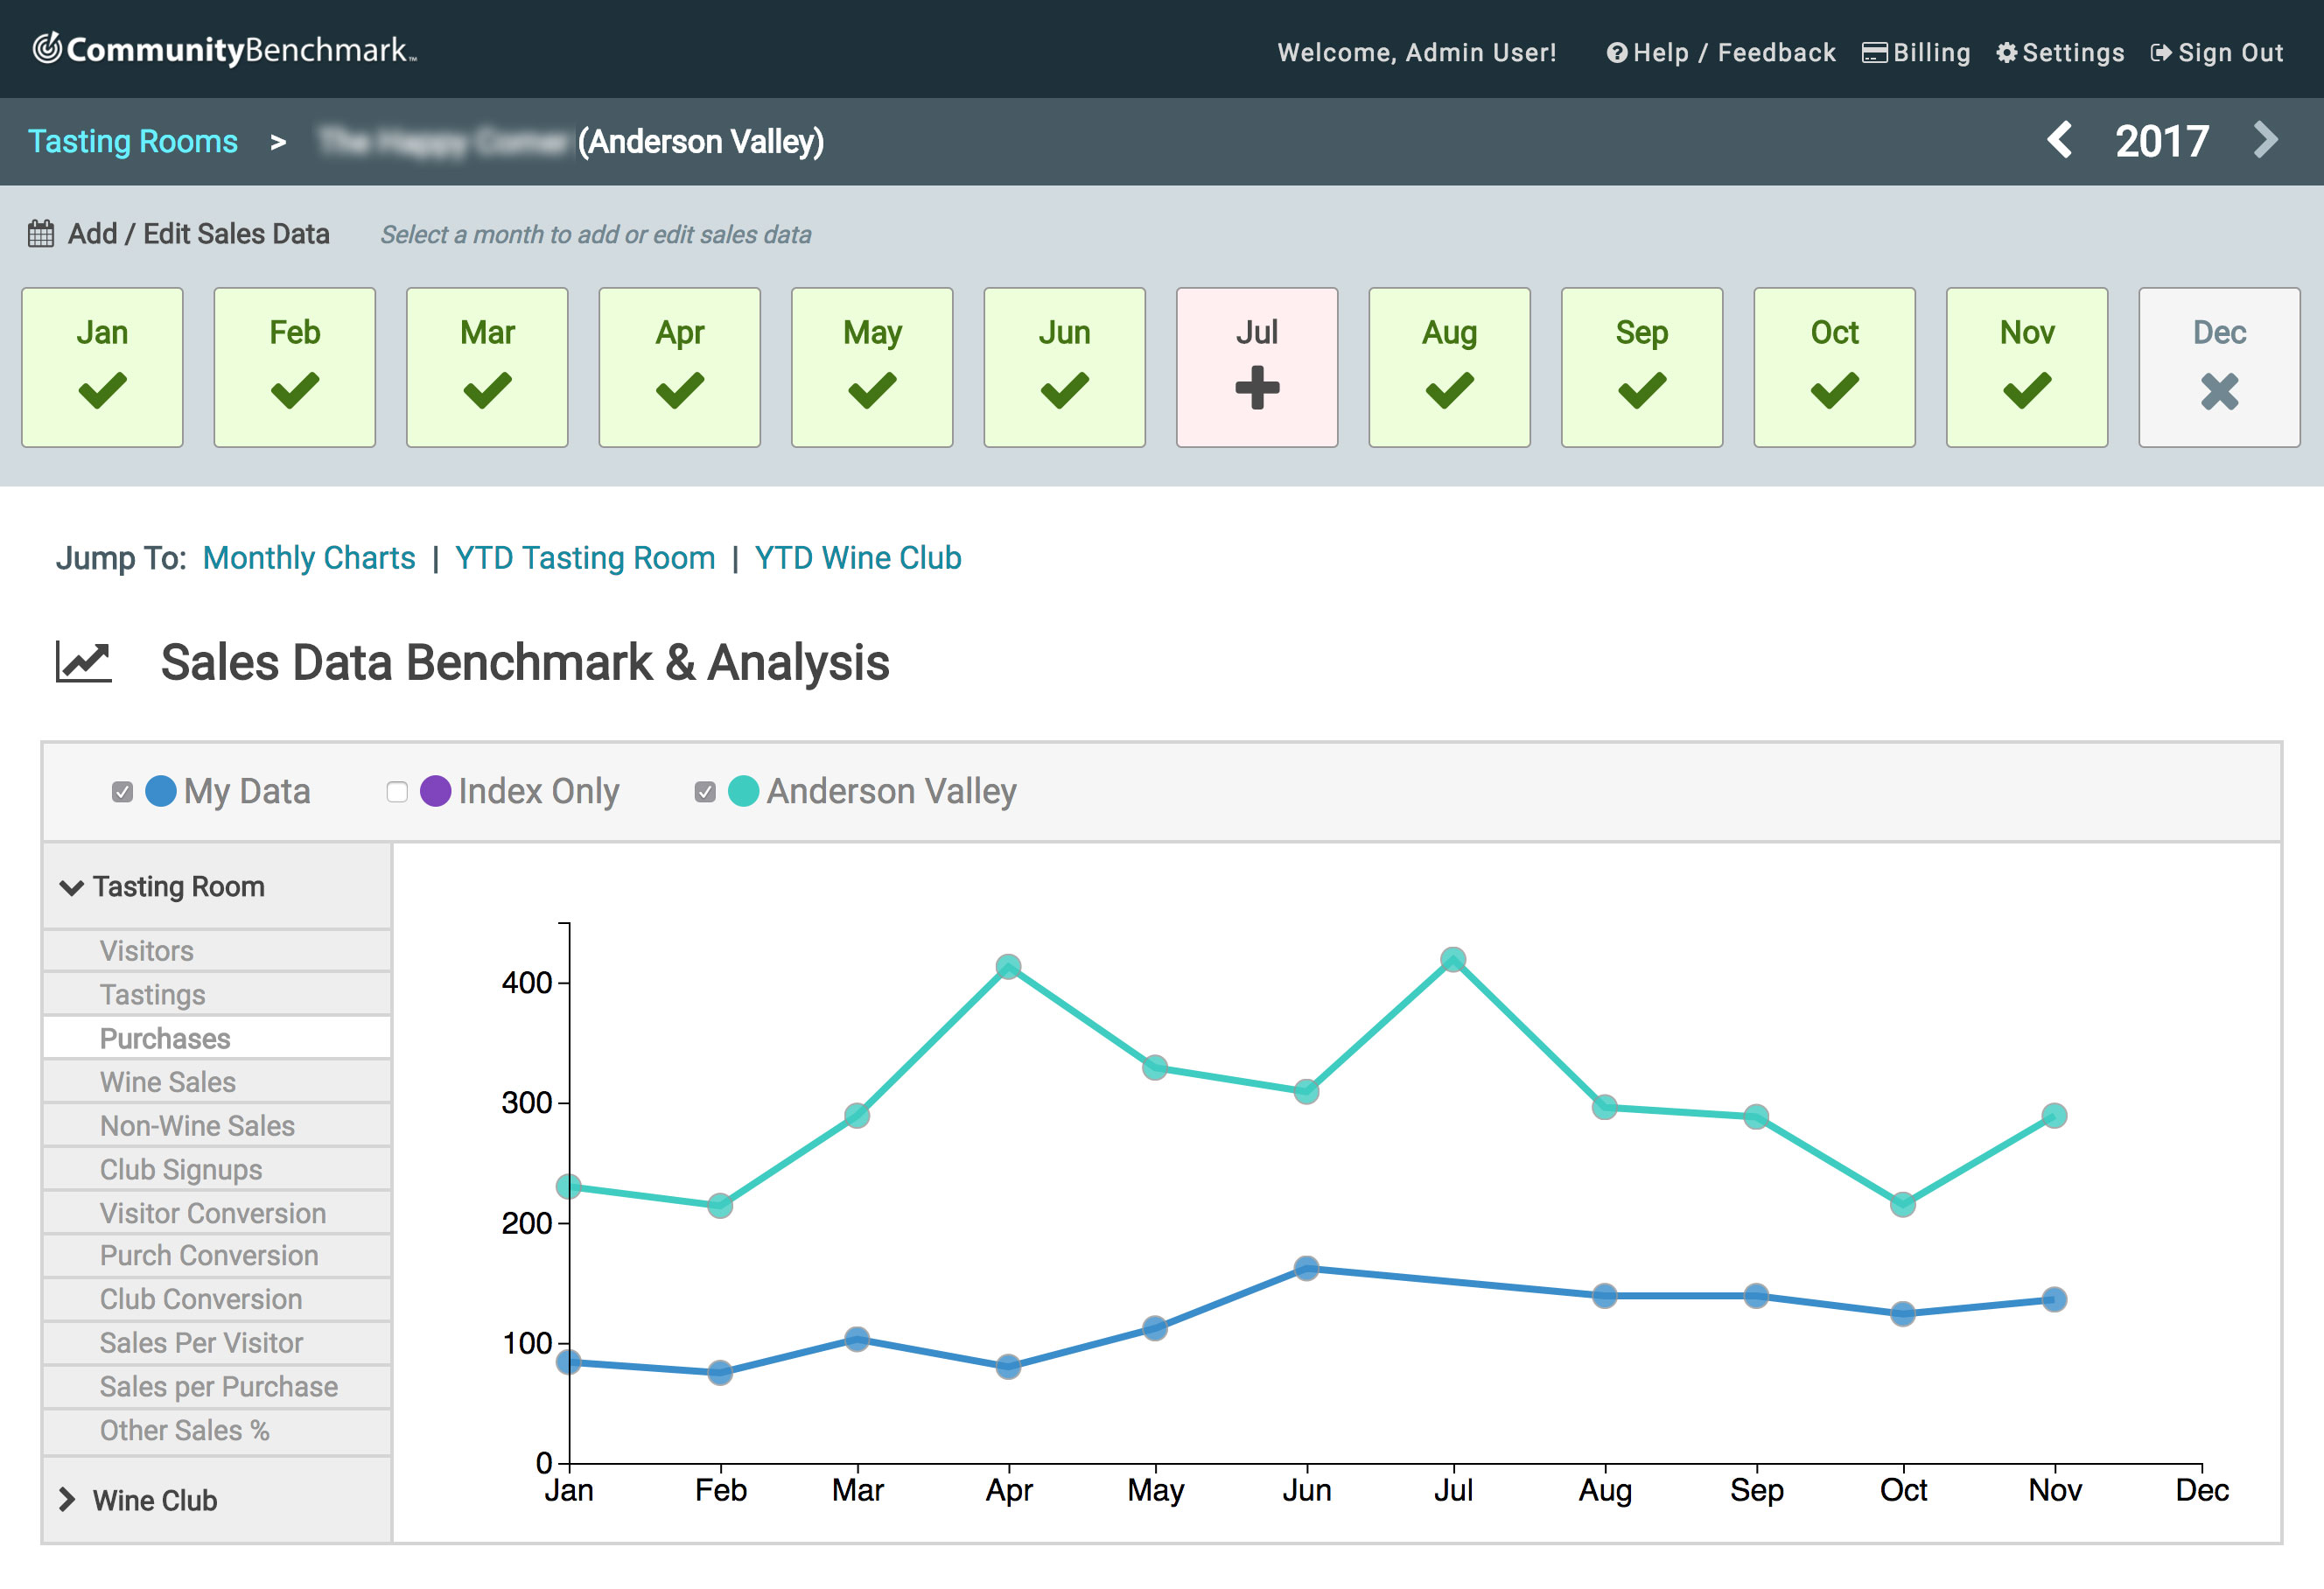Select the Jun month tile
Image resolution: width=2324 pixels, height=1589 pixels.
coord(1065,367)
